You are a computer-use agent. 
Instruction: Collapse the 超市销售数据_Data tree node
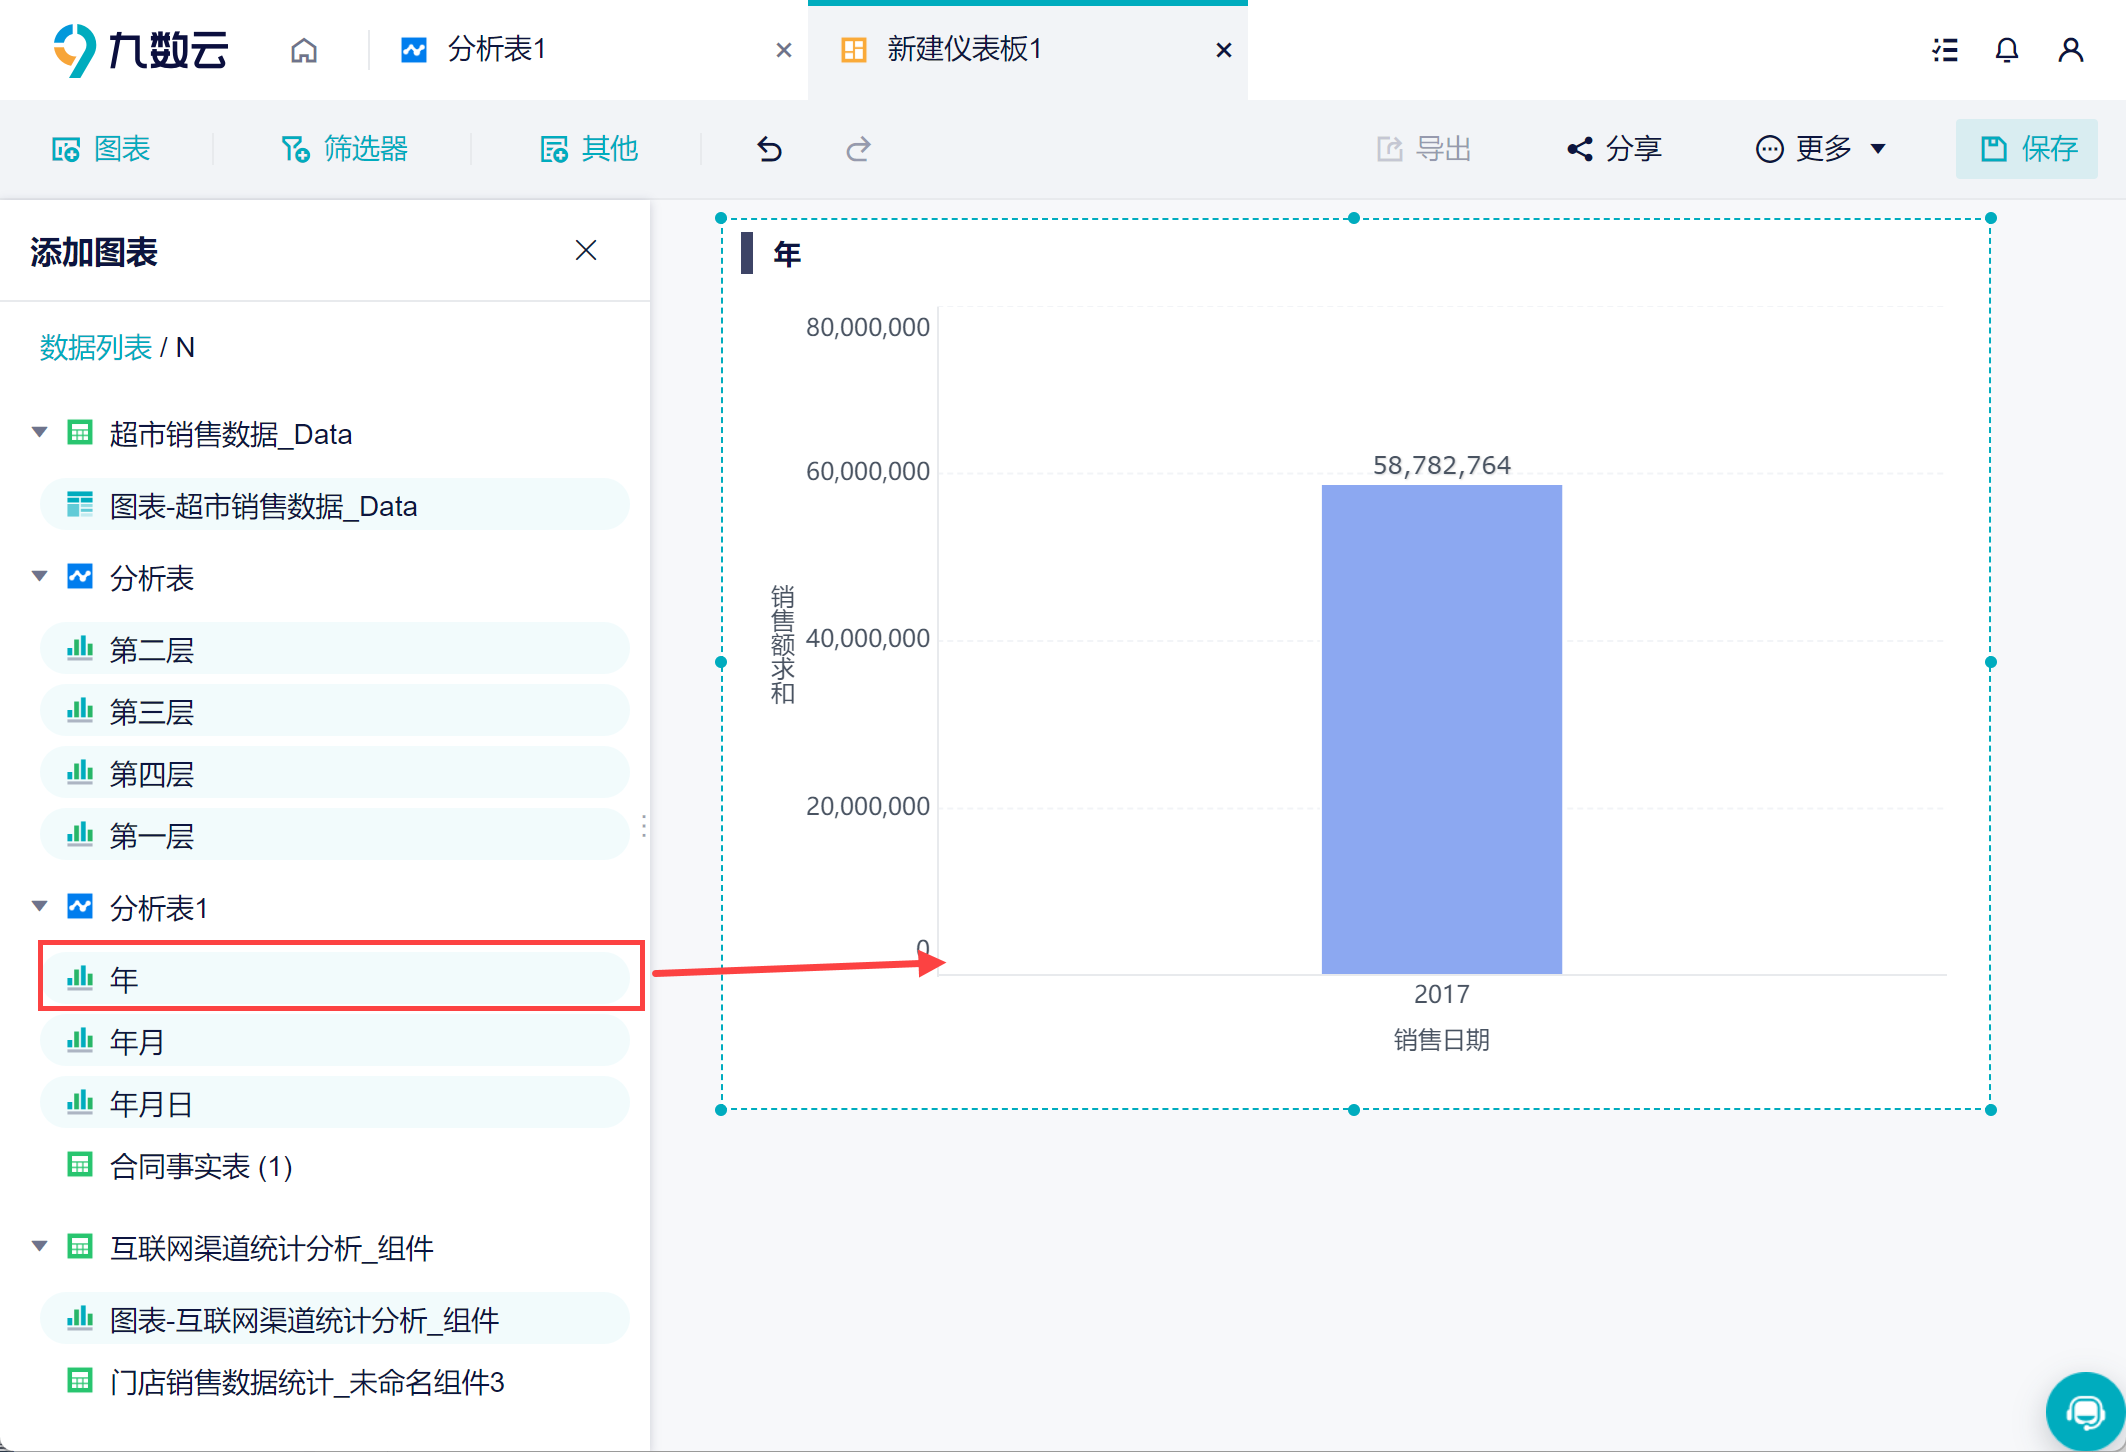40,432
